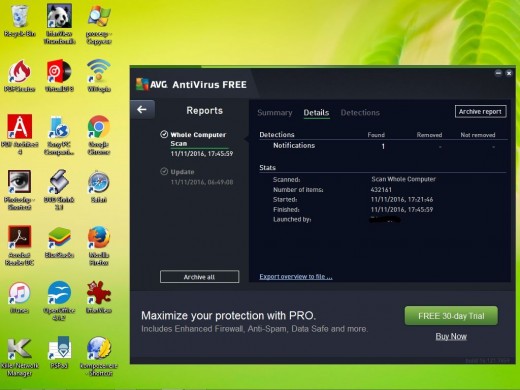This screenshot has height=390, width=520.
Task: Click the Removed column header
Action: click(429, 135)
